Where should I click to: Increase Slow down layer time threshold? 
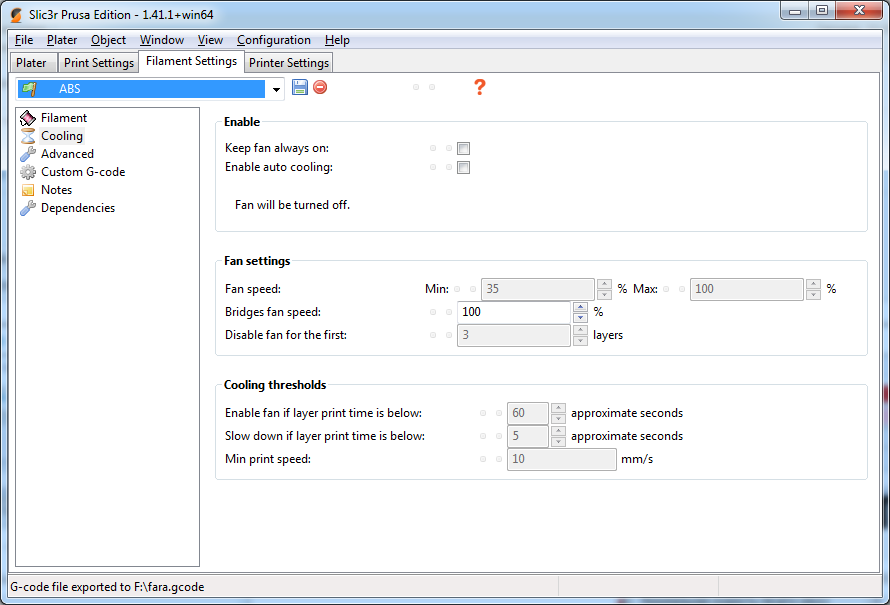point(559,431)
